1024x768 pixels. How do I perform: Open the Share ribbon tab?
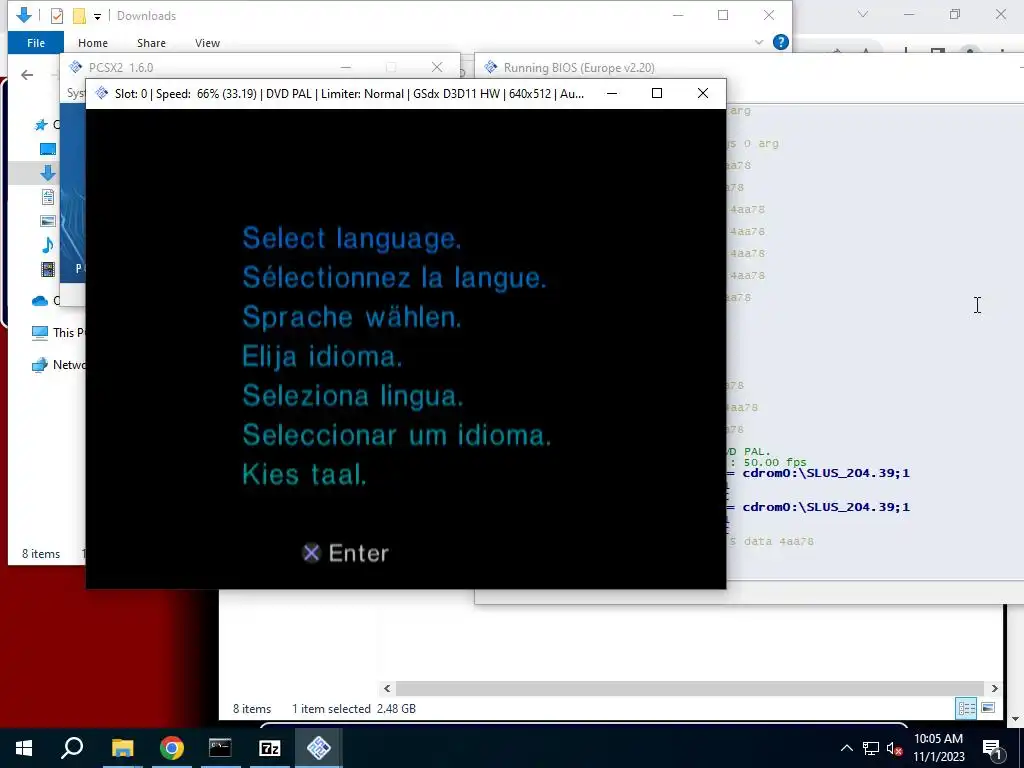click(151, 43)
